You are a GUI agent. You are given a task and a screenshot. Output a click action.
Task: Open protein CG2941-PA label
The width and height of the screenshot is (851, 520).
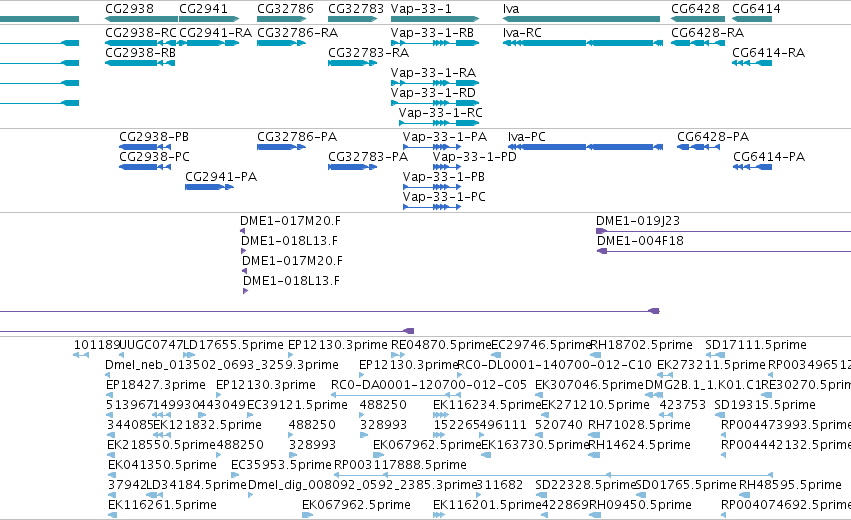click(221, 177)
